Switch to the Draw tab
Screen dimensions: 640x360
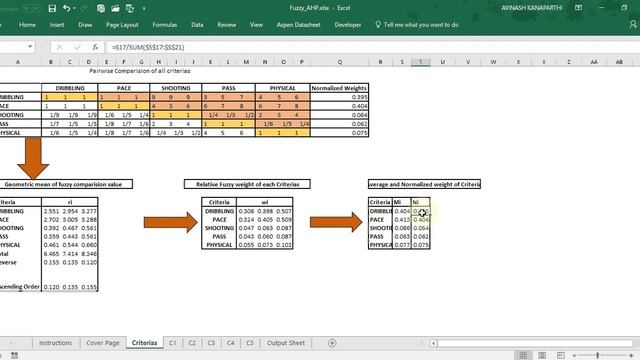point(85,24)
